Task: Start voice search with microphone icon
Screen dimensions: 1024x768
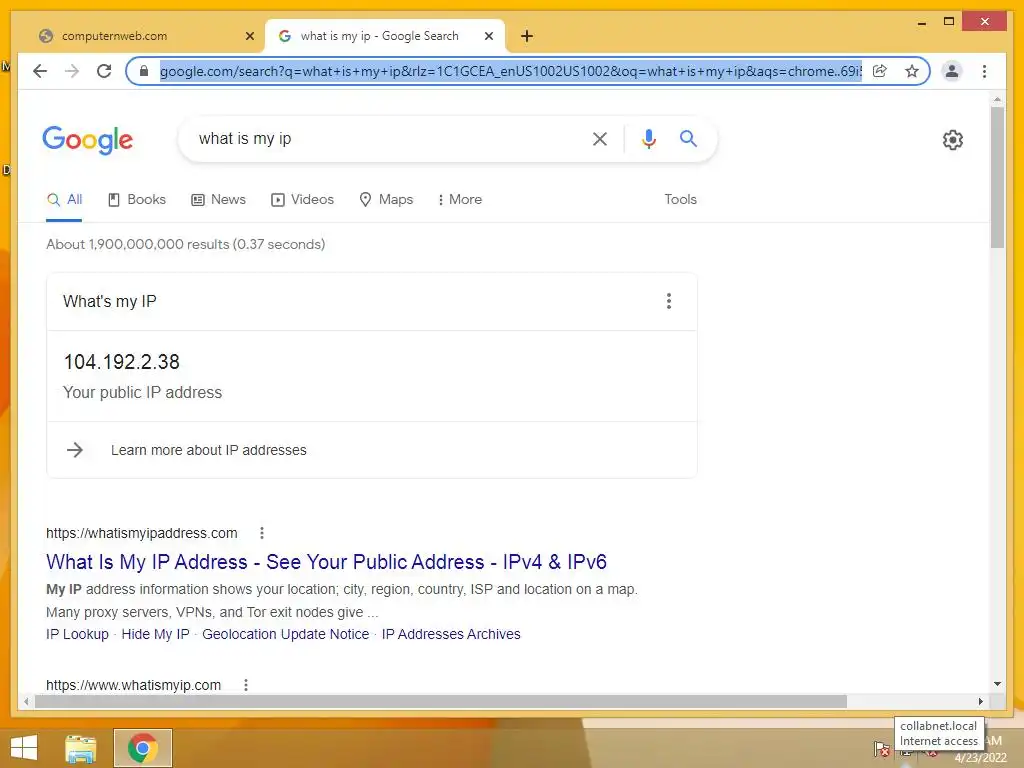Action: click(648, 138)
